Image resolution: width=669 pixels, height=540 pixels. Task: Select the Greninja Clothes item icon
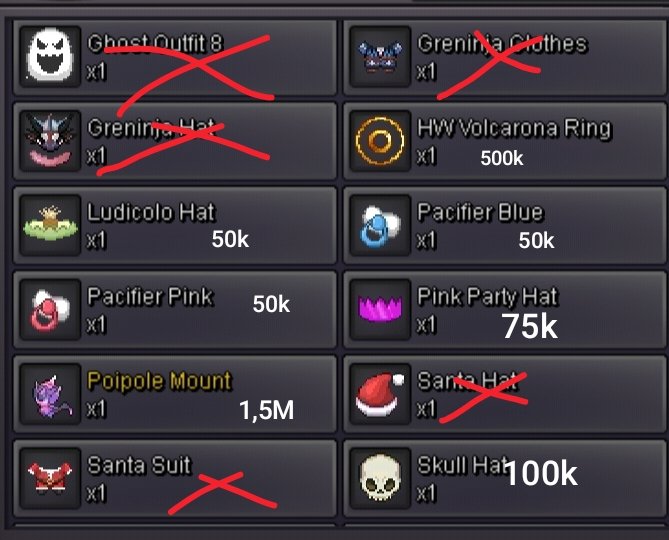pos(380,56)
